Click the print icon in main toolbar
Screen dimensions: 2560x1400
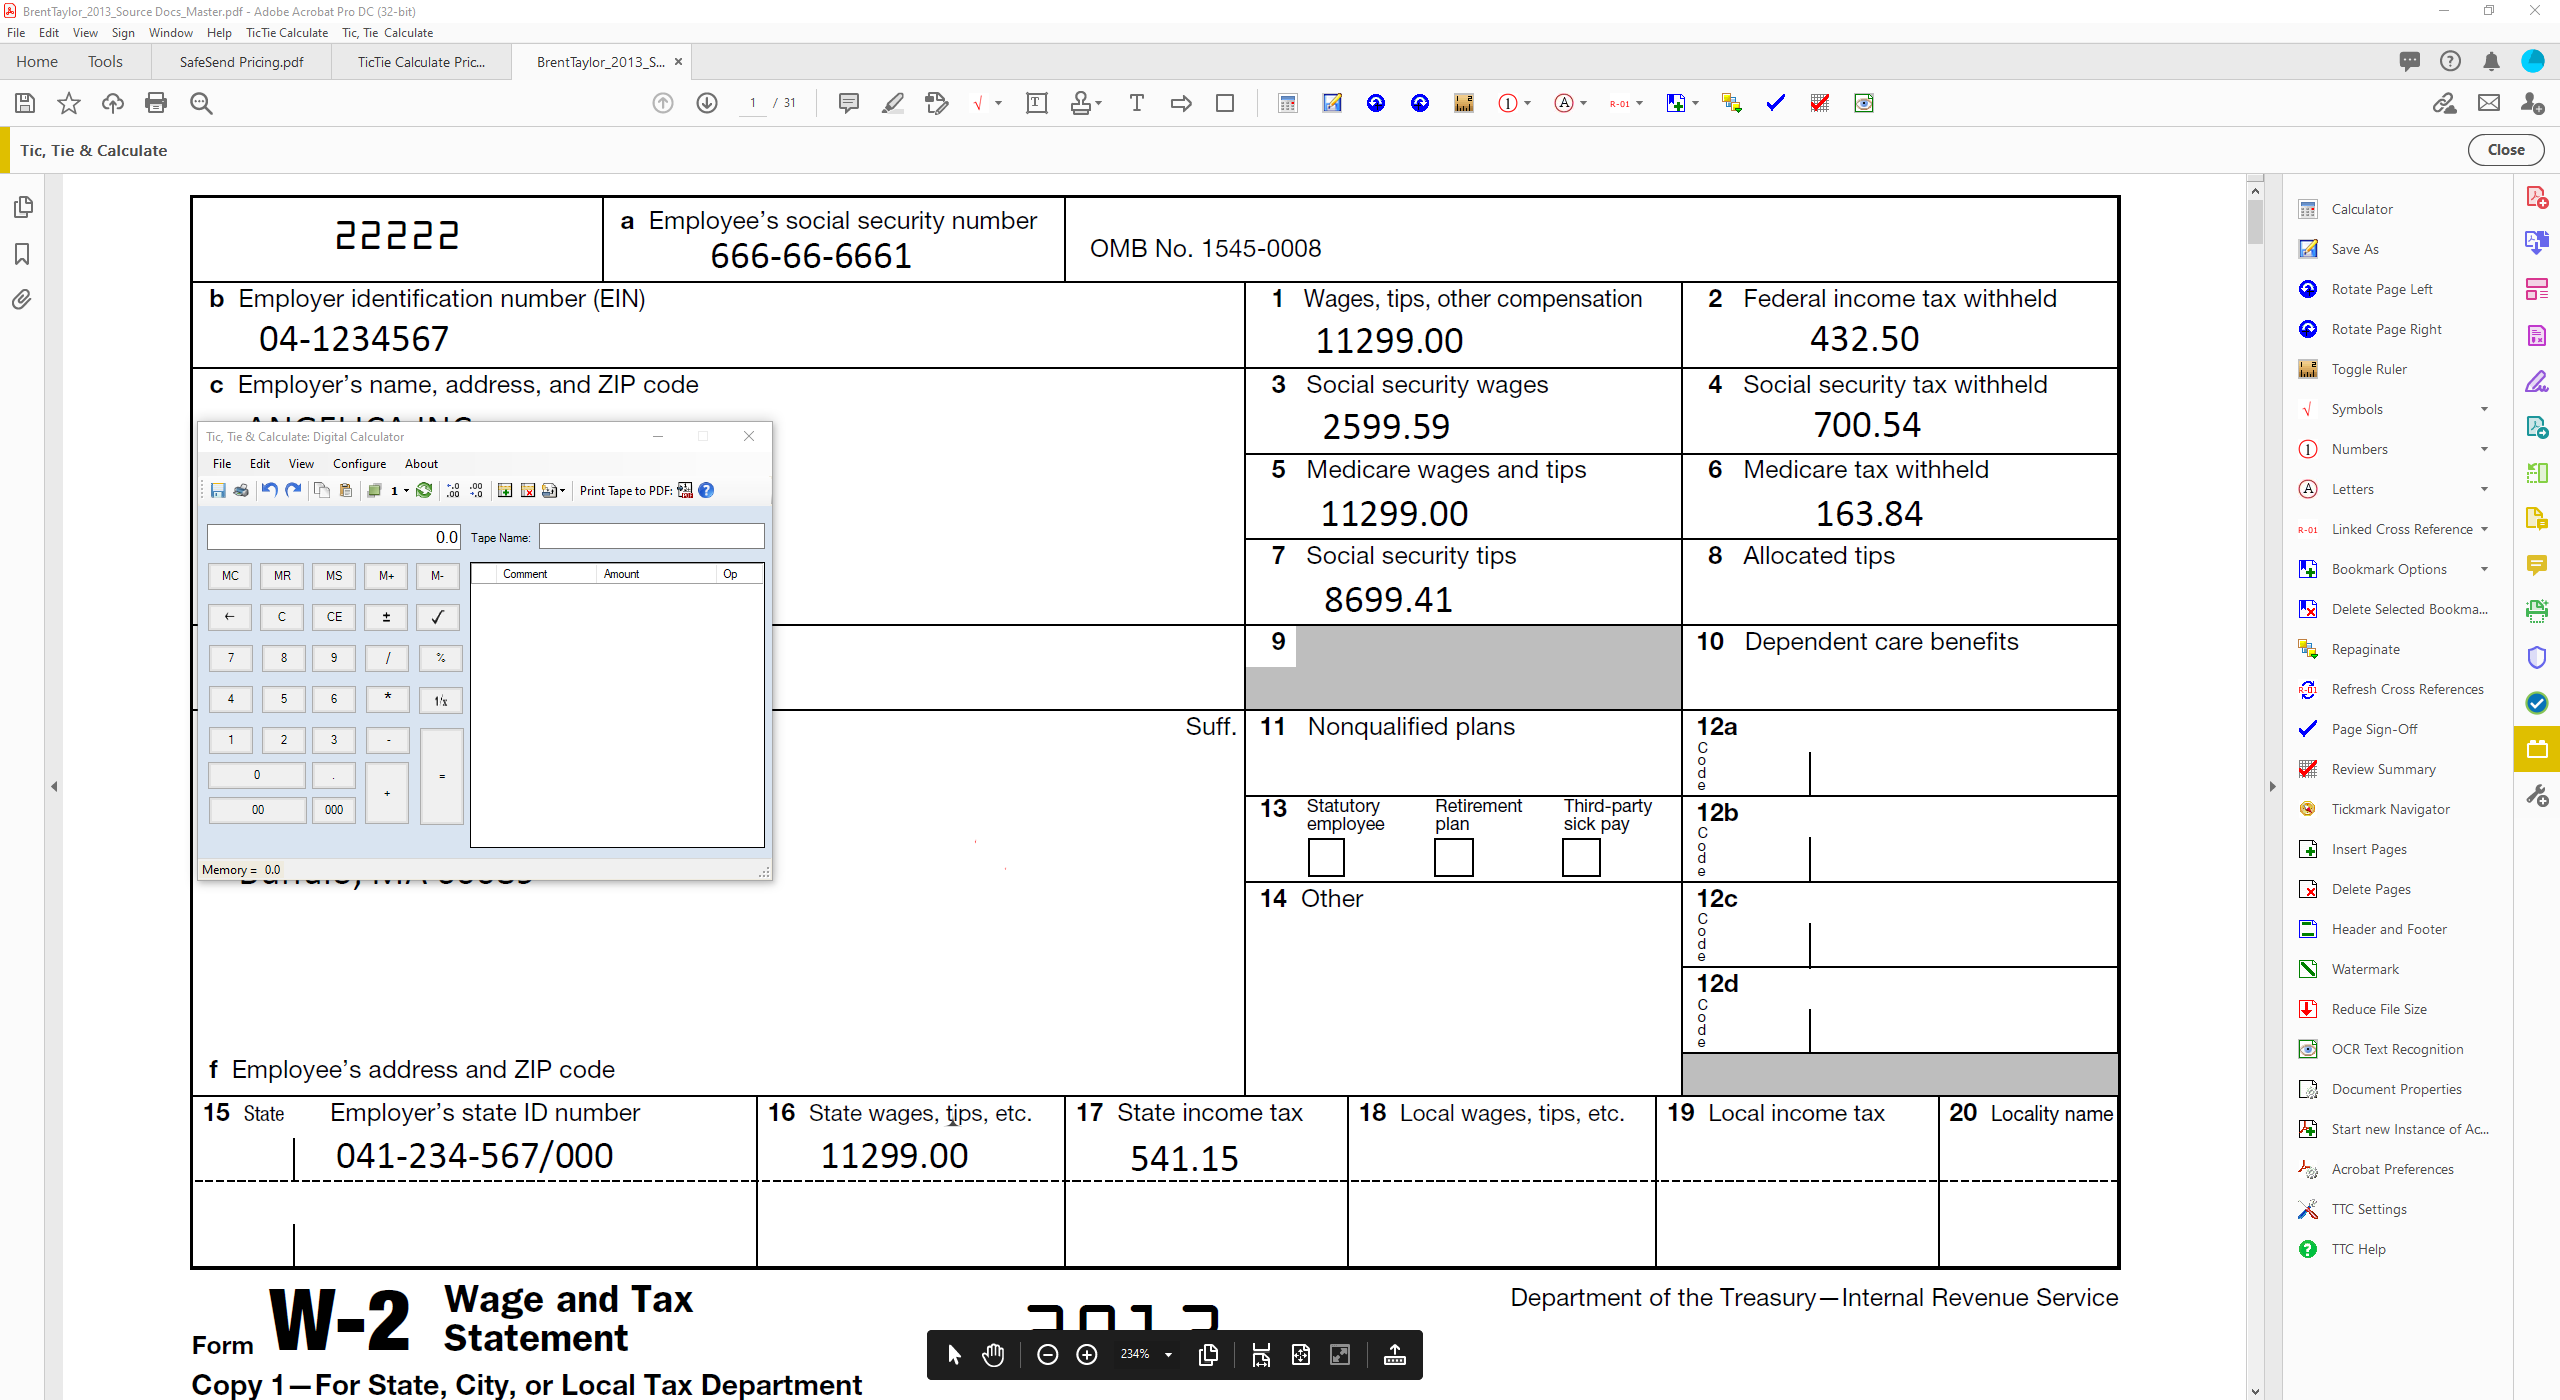[156, 103]
